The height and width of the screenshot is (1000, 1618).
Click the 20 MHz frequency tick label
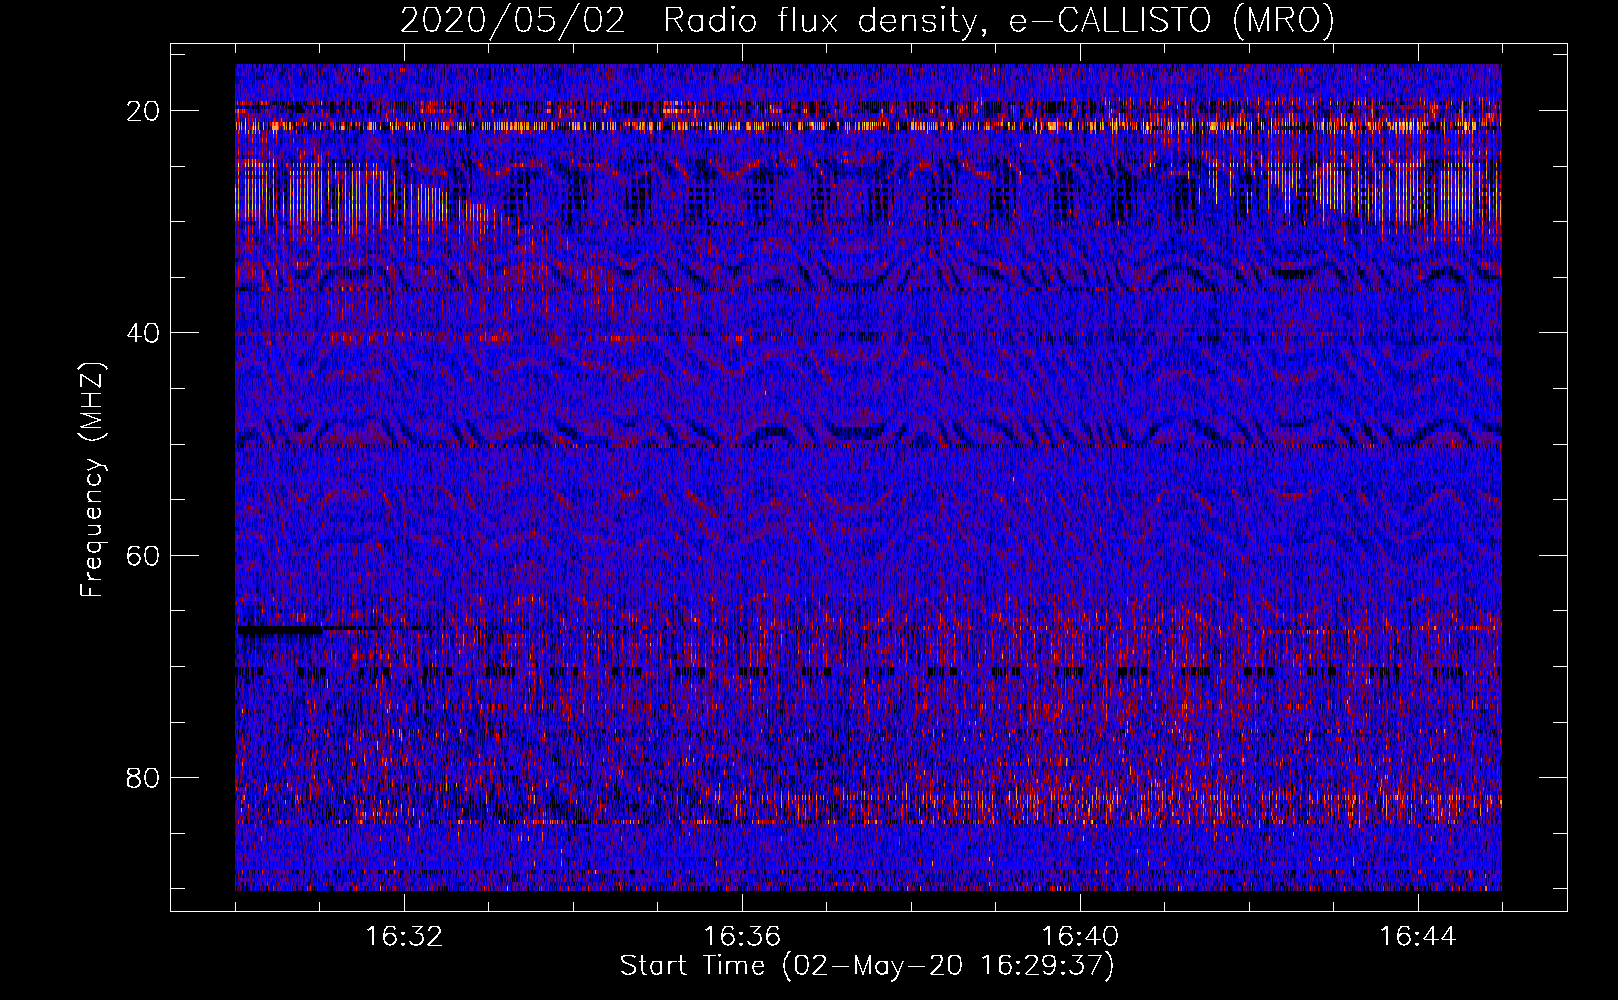[144, 111]
